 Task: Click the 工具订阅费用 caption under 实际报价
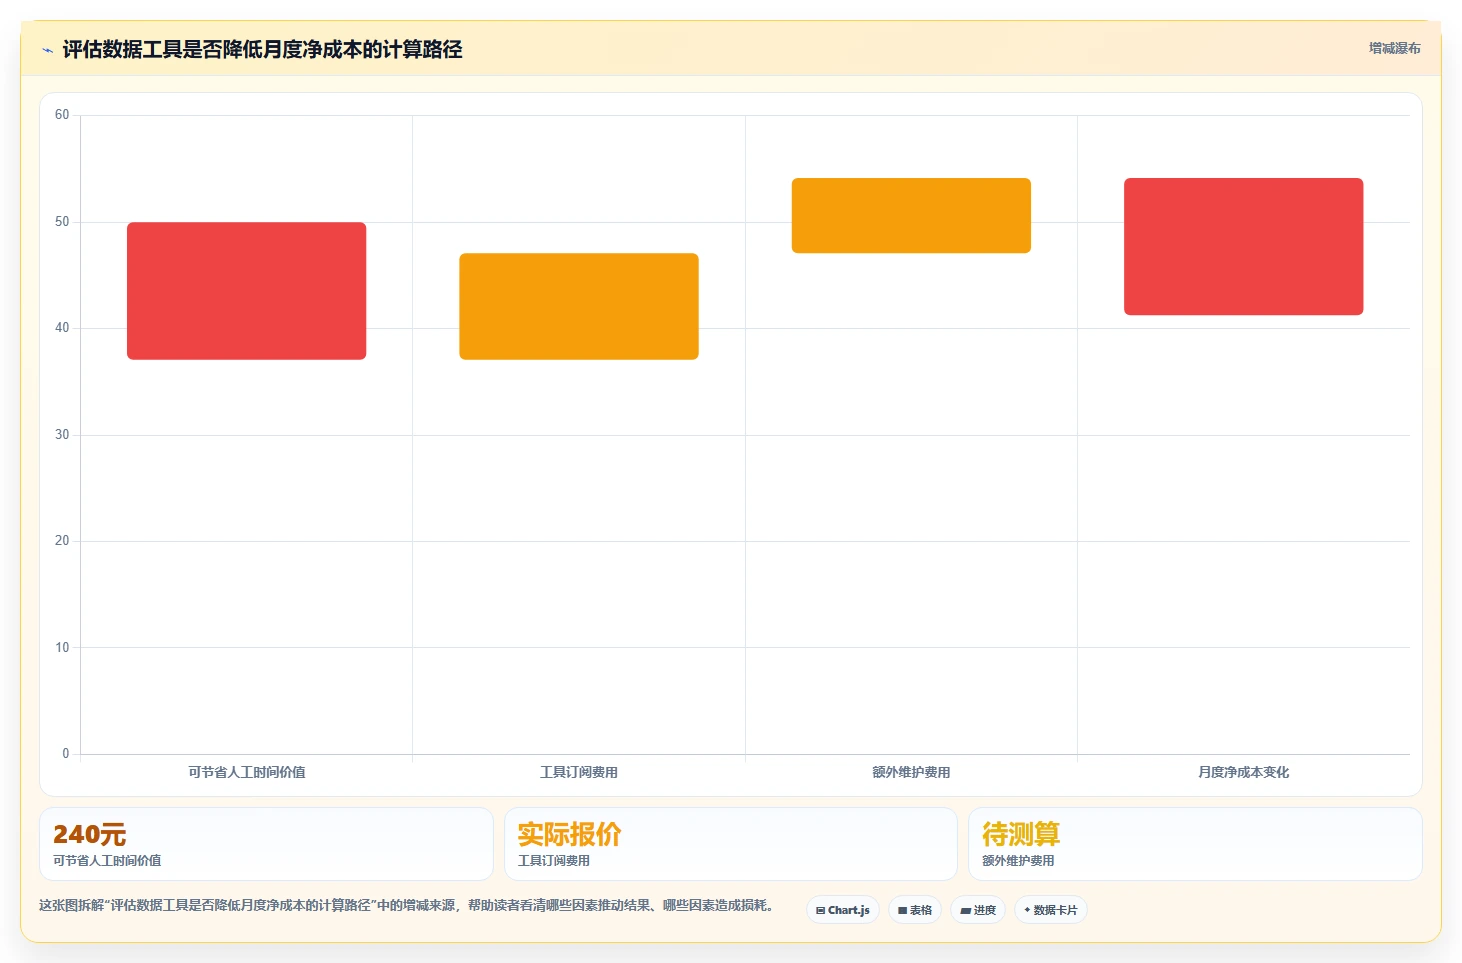tap(554, 860)
